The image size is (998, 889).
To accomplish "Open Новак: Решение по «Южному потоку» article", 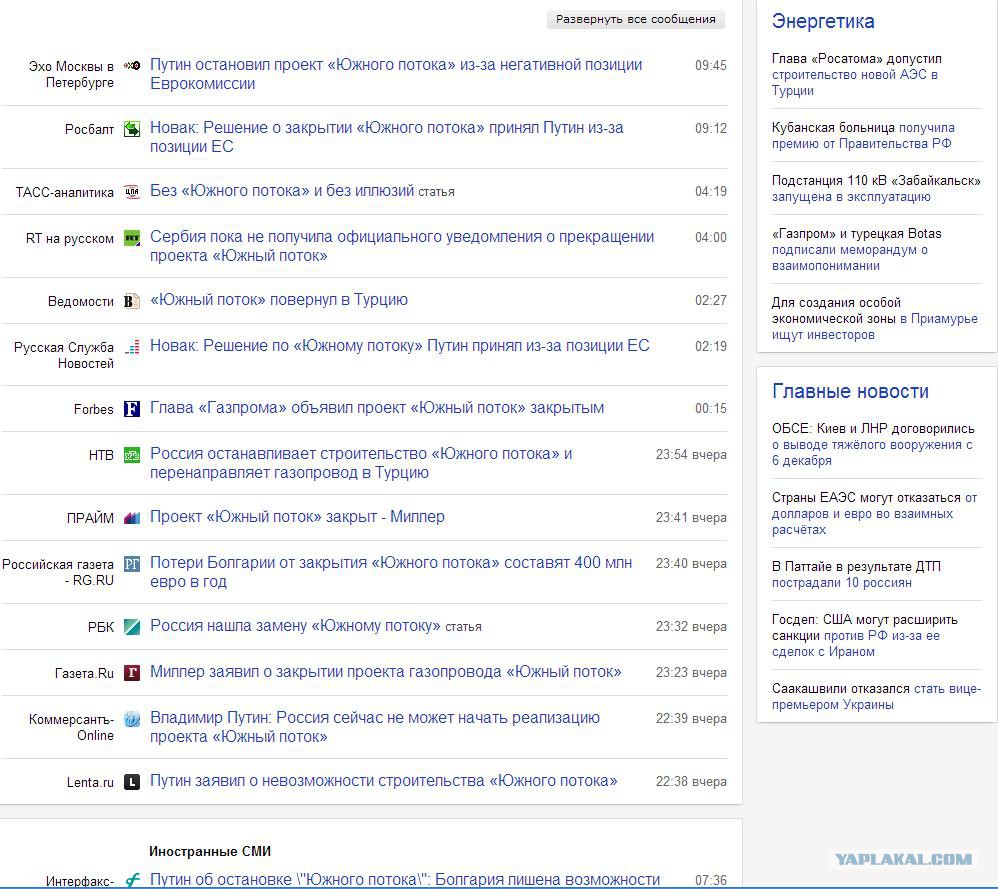I will tap(400, 346).
